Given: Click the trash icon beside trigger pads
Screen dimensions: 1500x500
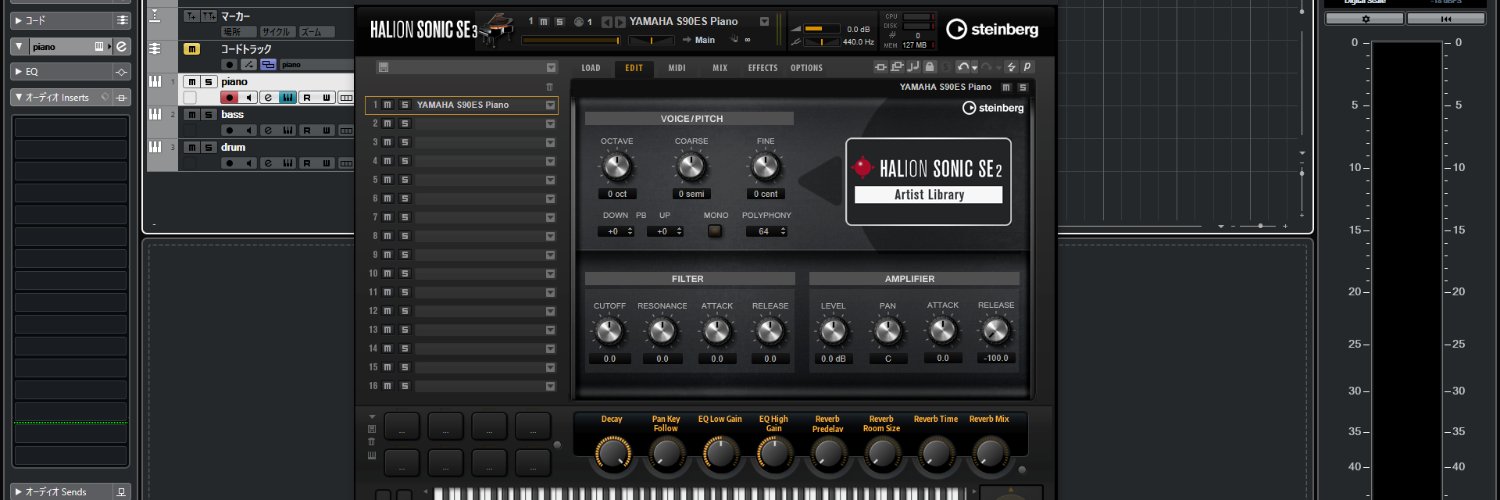Looking at the screenshot, I should [372, 441].
